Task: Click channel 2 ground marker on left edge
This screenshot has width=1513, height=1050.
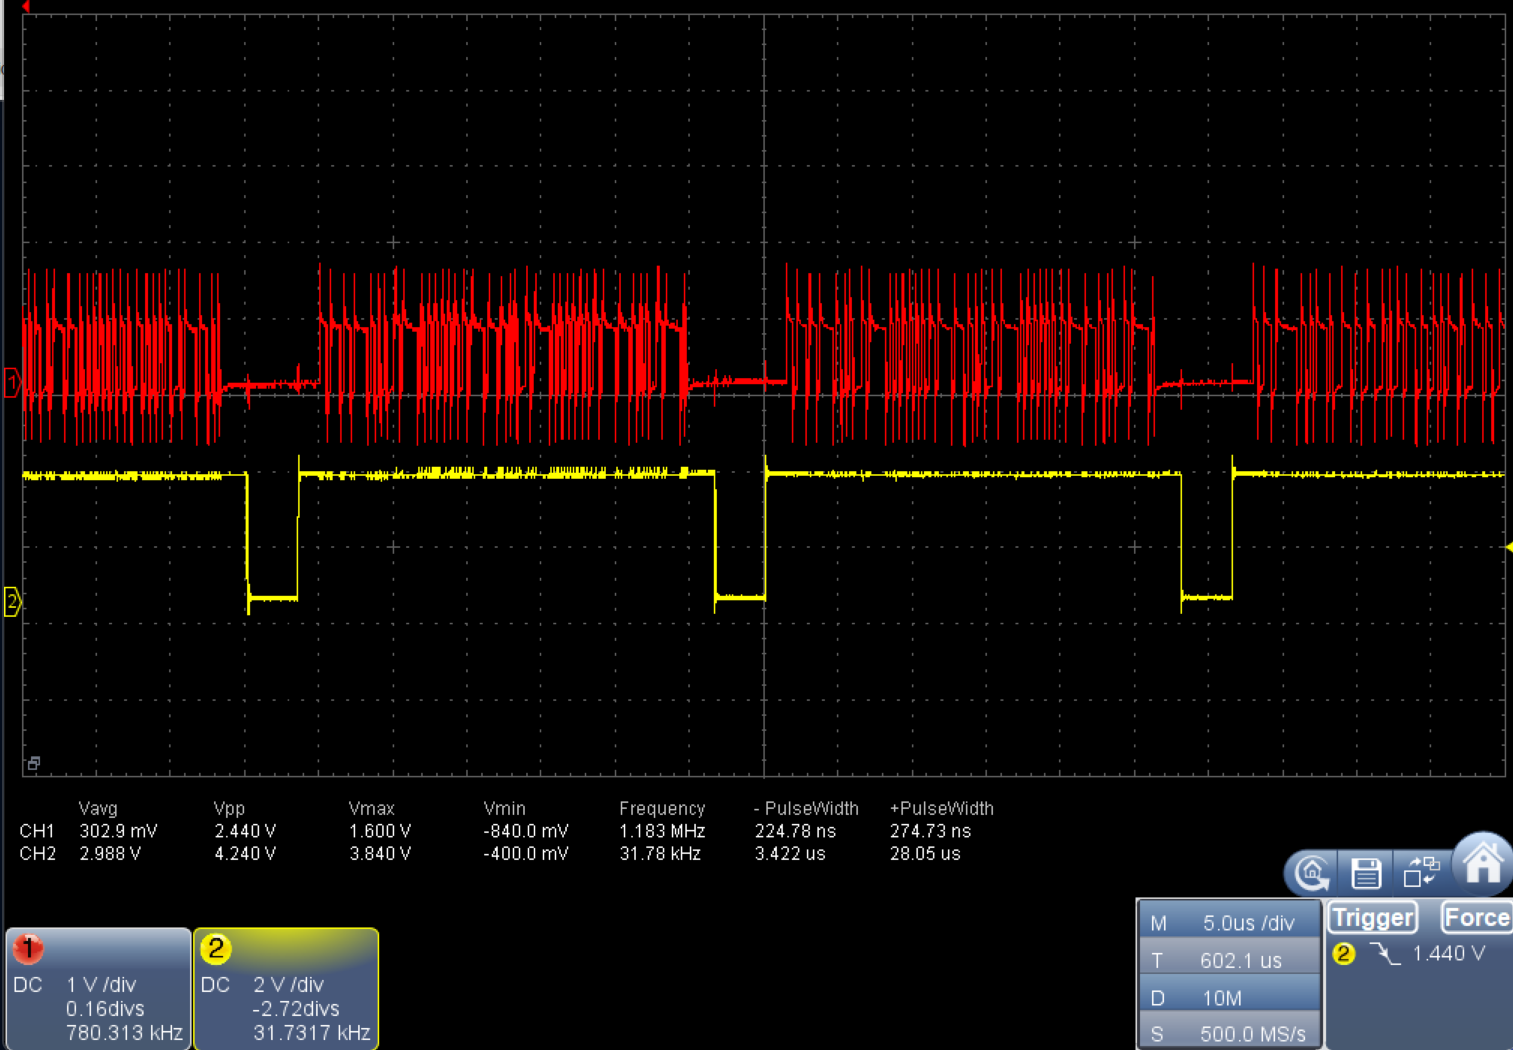Action: coord(12,602)
